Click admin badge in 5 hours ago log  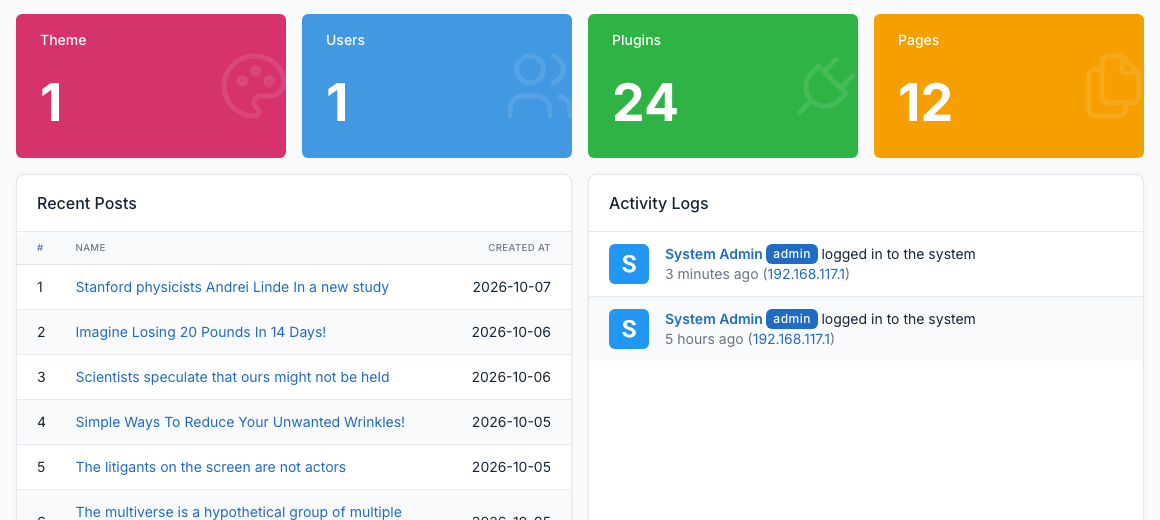[792, 320]
